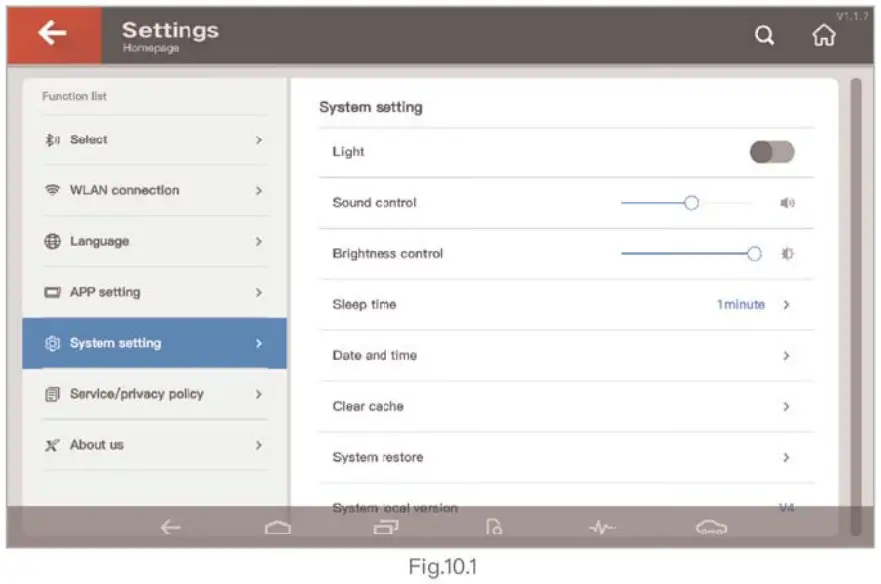Tap the pulse waveform icon in bottom bar
The image size is (881, 584).
[602, 527]
